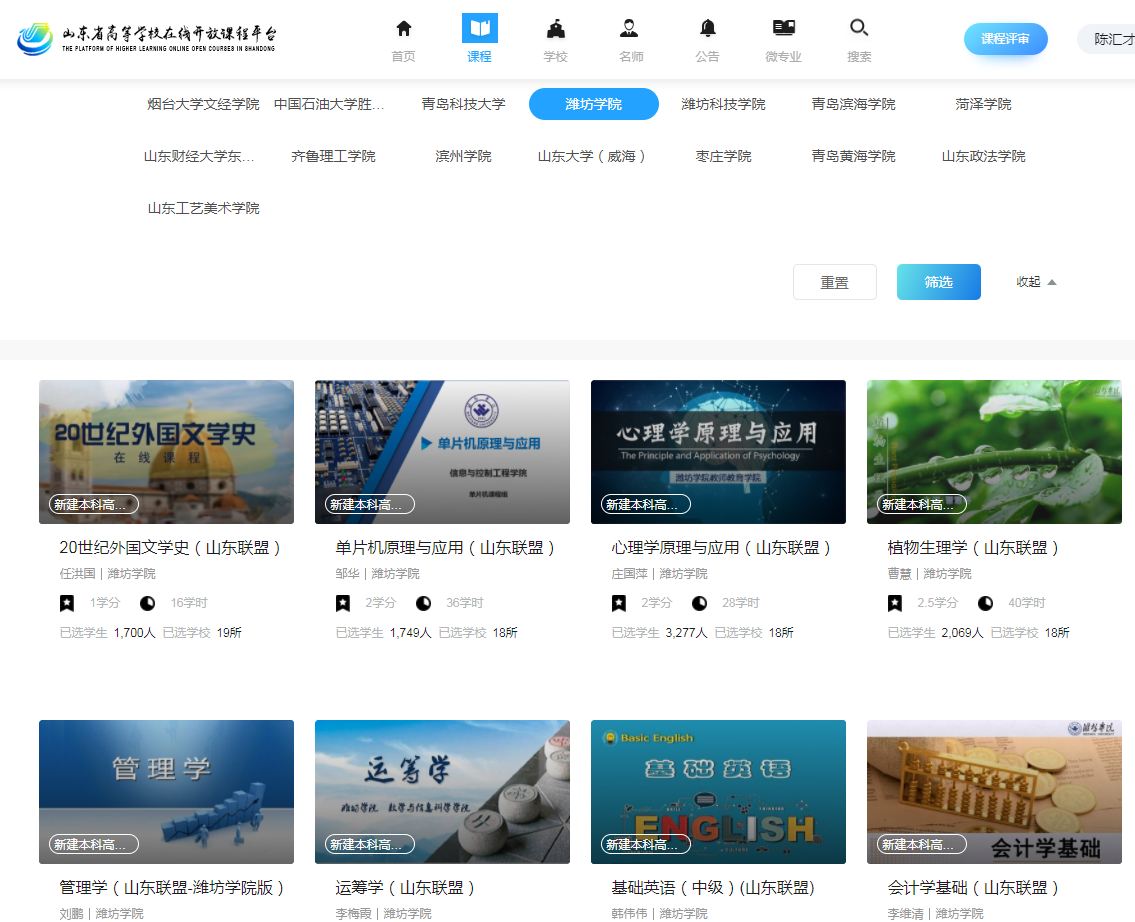Open the 心理学原理与应用（山东联盟） title link

click(722, 548)
